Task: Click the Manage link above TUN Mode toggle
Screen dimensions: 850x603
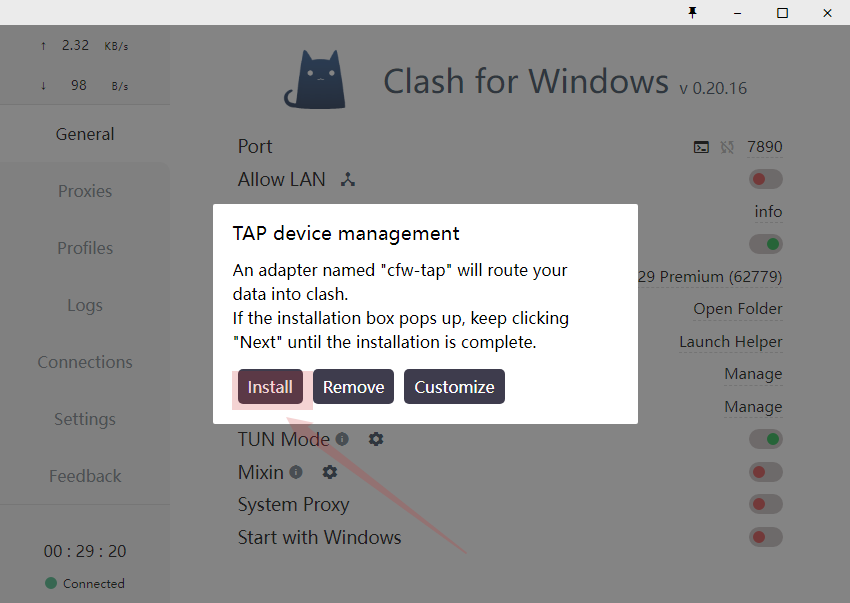Action: pyautogui.click(x=753, y=407)
